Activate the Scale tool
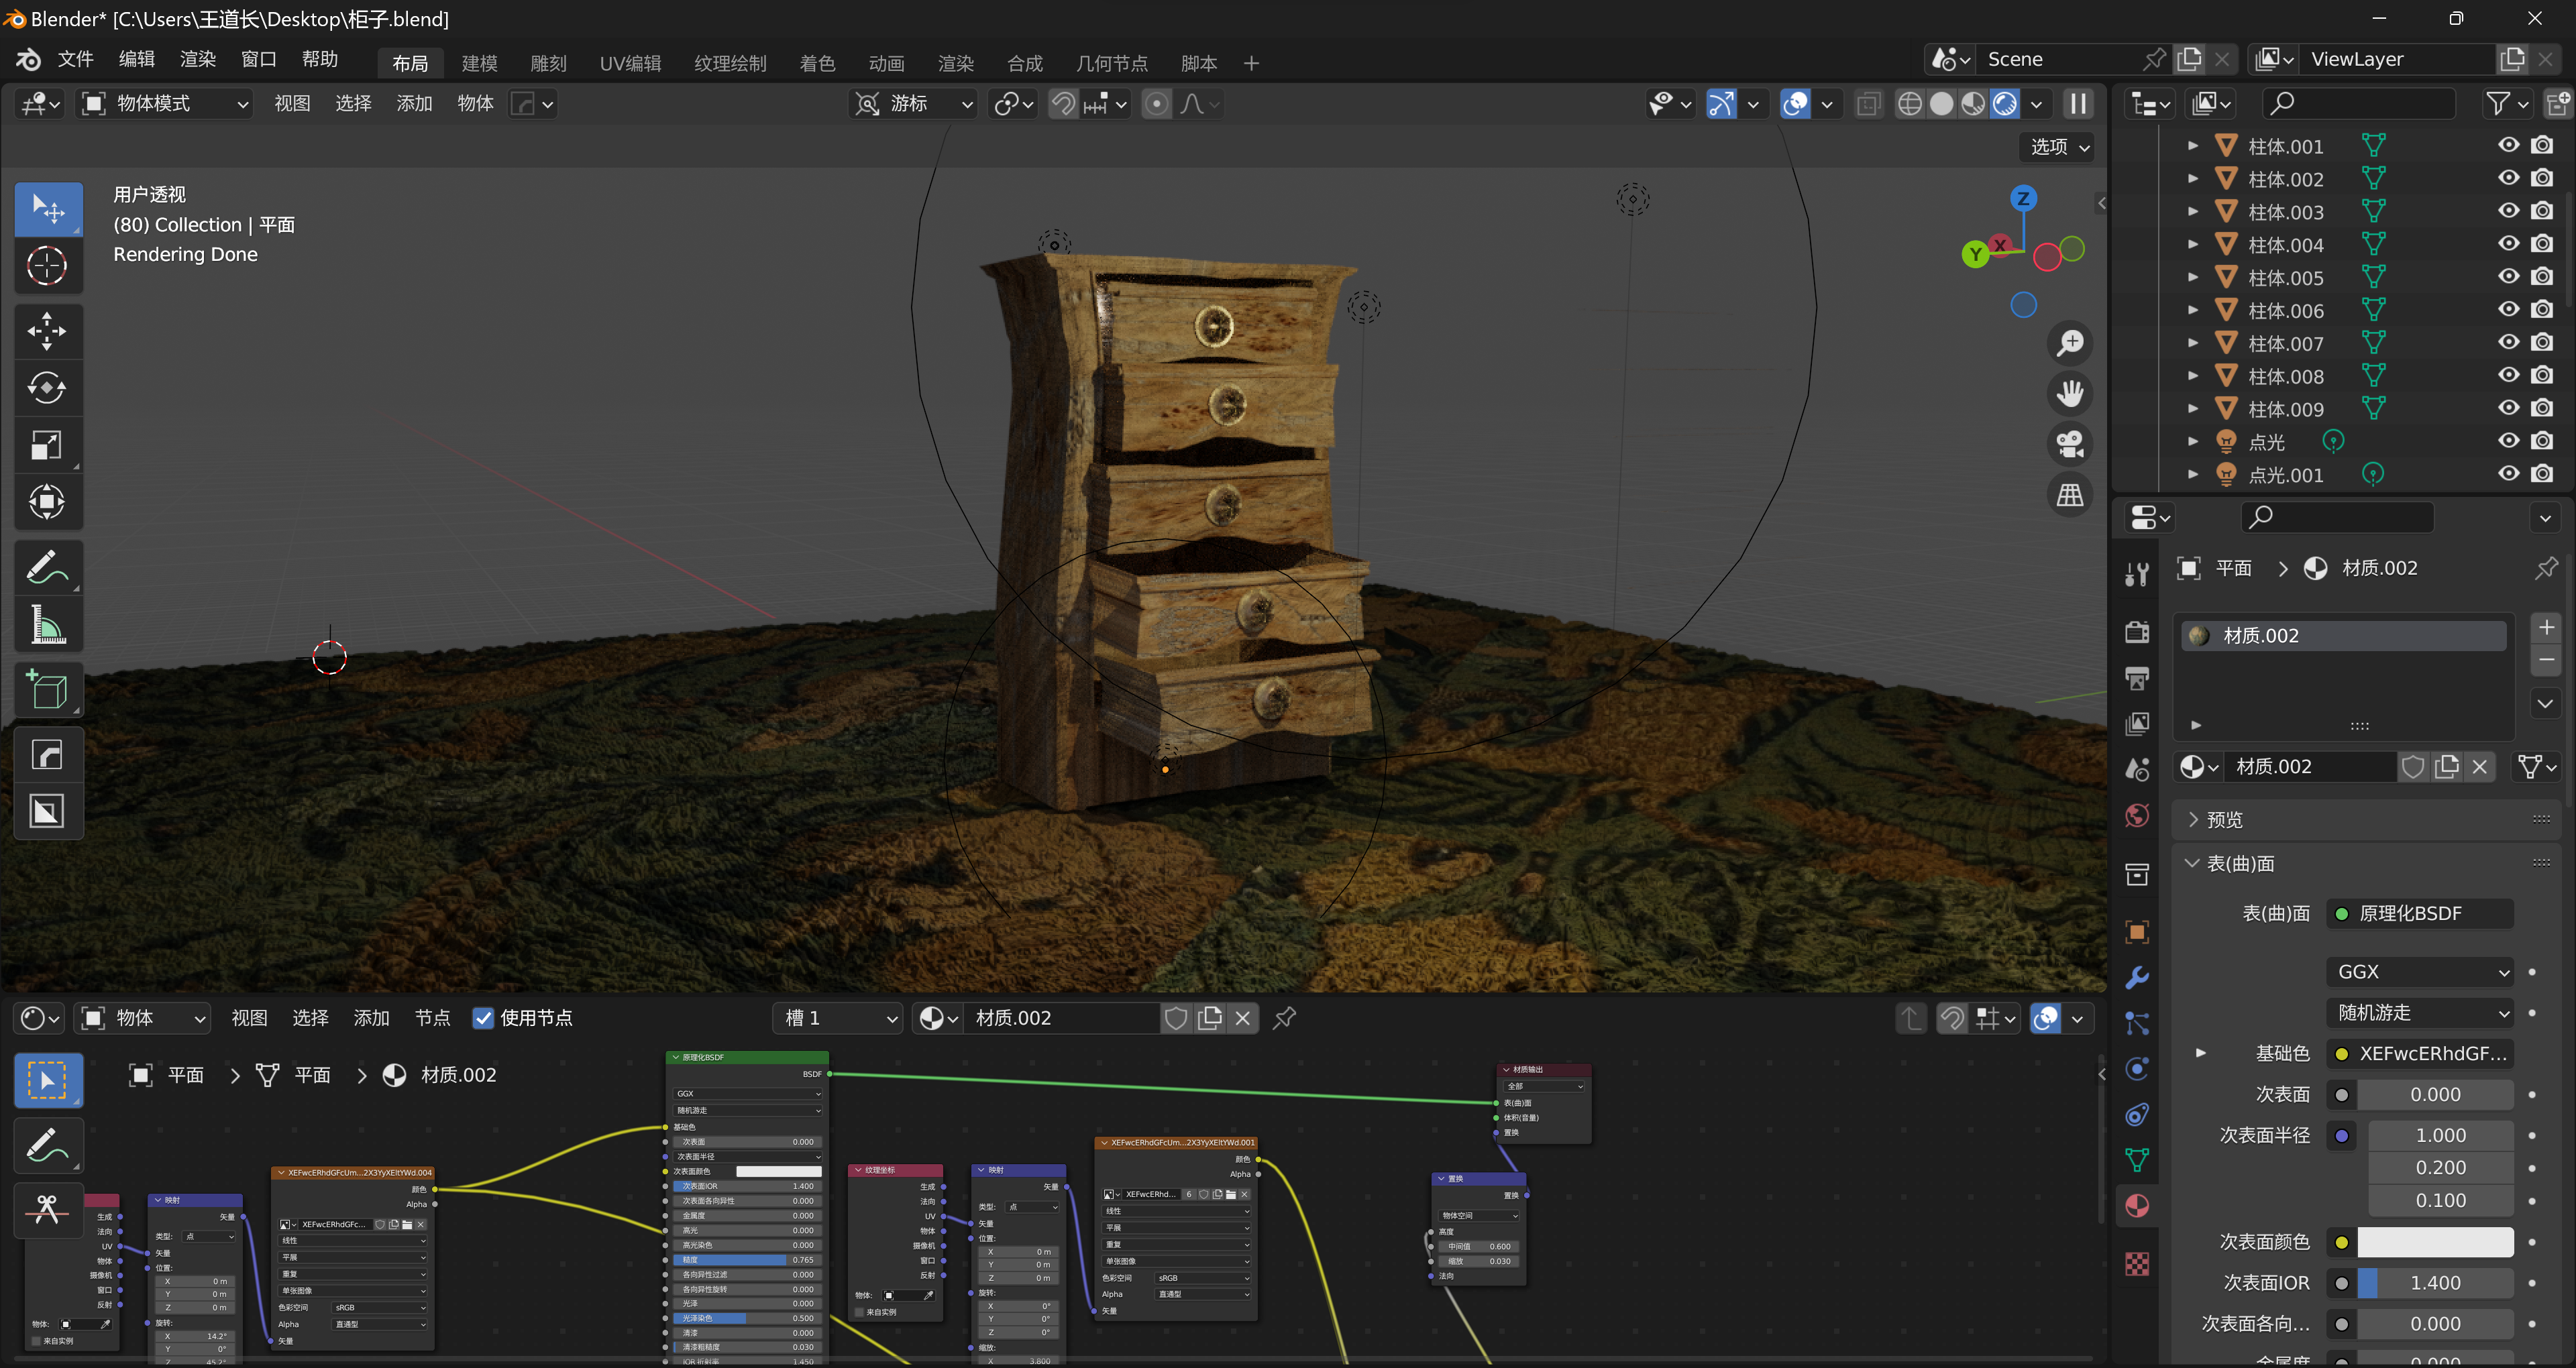Screen dimensions: 2576x1368 [x=47, y=445]
